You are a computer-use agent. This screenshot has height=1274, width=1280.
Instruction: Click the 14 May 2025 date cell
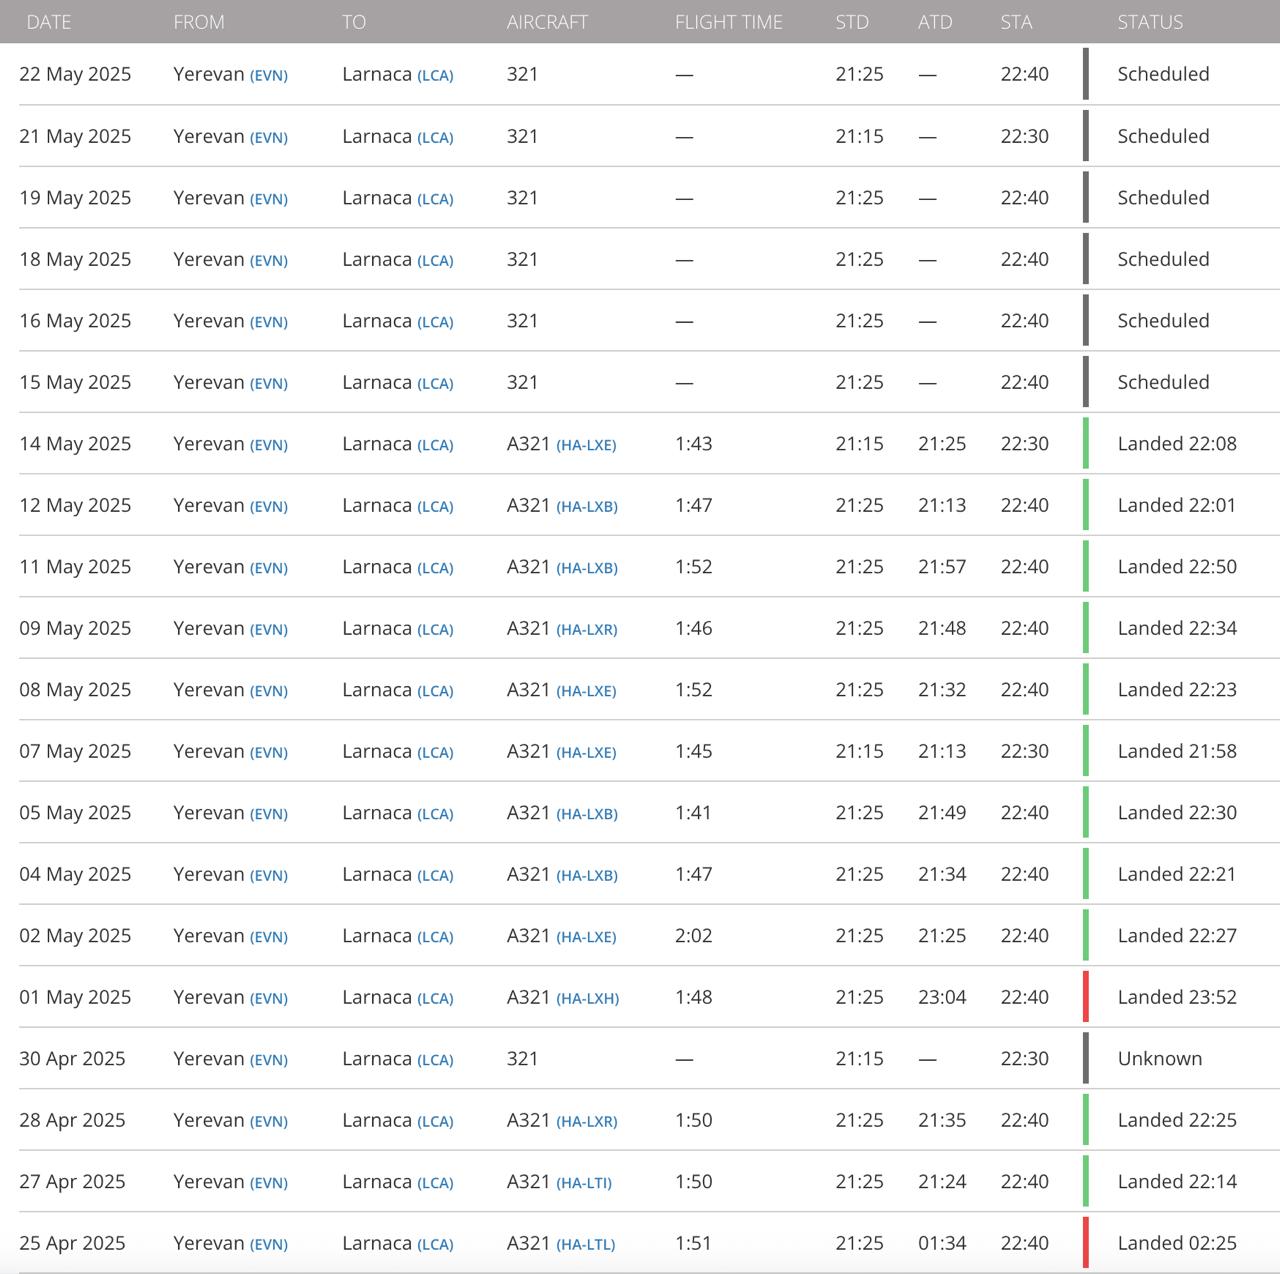click(x=75, y=443)
